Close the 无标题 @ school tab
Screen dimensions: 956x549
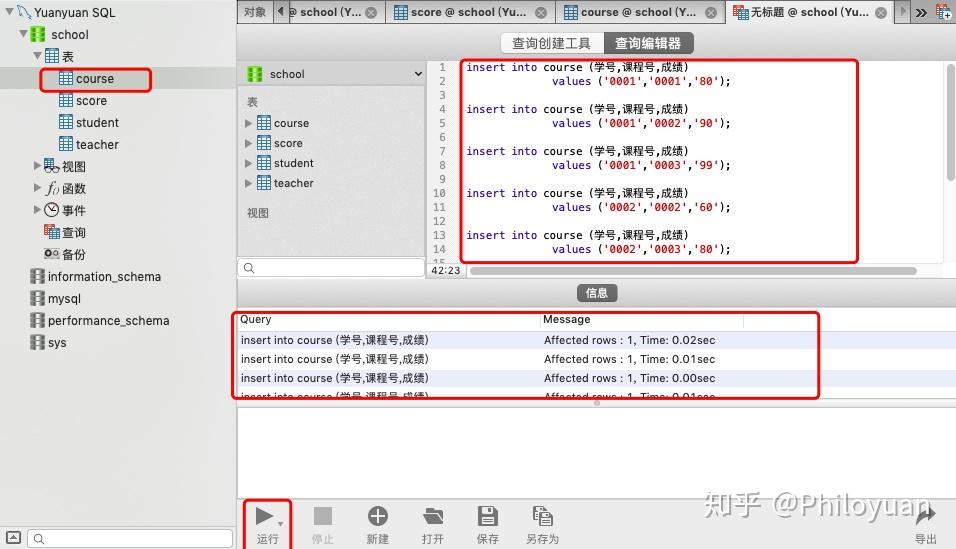pyautogui.click(x=881, y=12)
